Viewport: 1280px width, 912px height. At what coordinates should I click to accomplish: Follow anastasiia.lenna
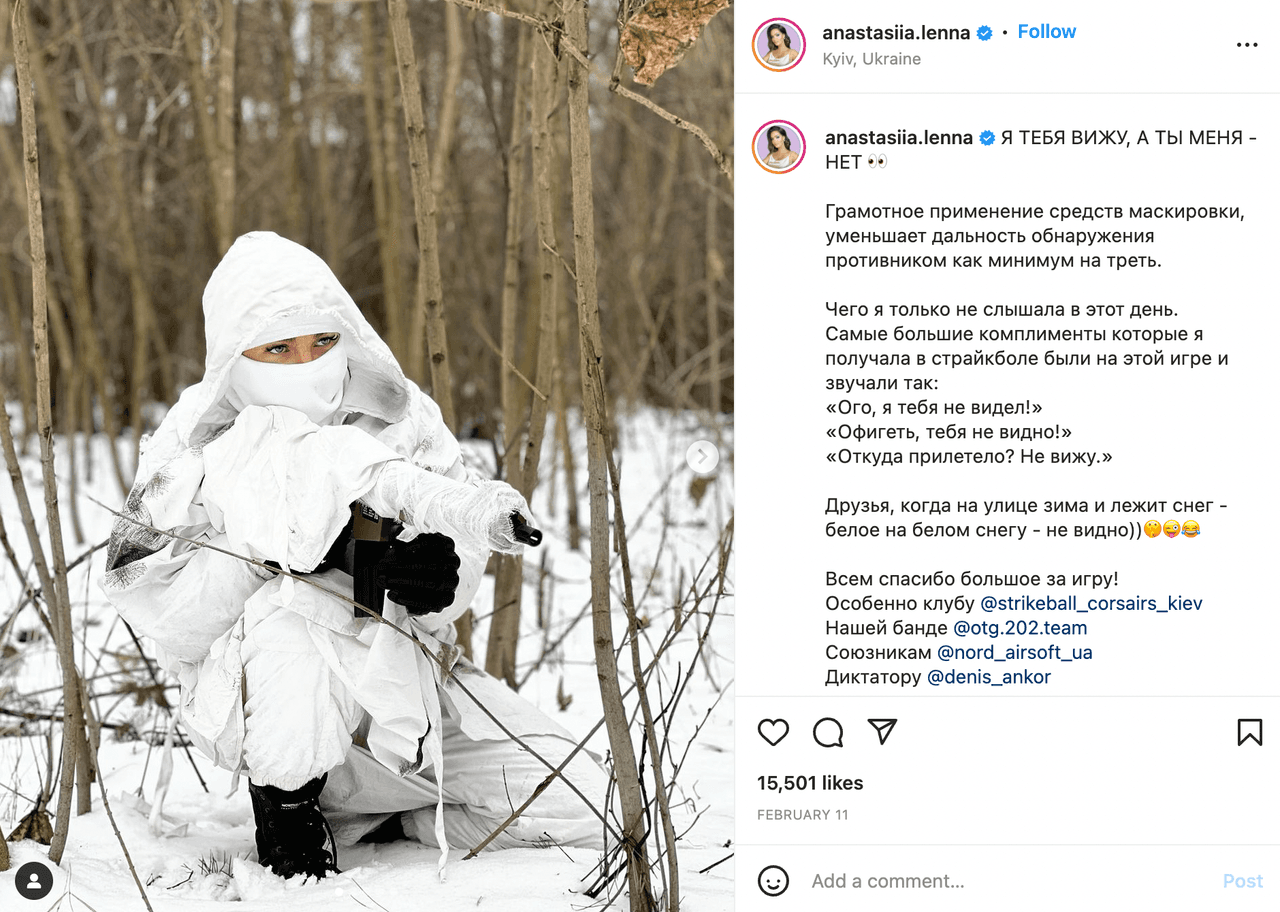click(1047, 32)
